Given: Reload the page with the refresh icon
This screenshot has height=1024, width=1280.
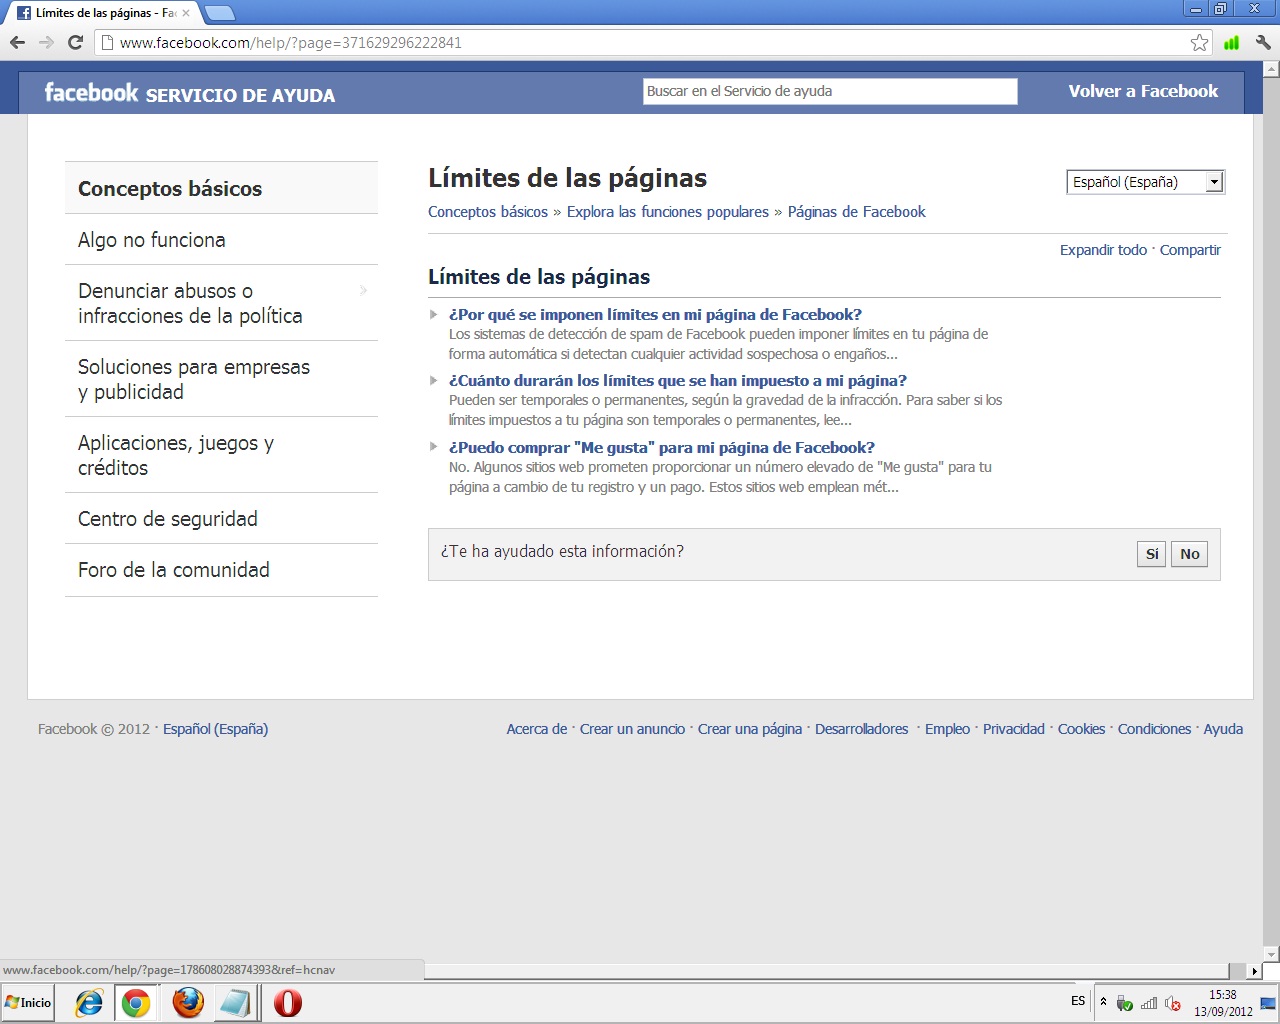Looking at the screenshot, I should 75,42.
